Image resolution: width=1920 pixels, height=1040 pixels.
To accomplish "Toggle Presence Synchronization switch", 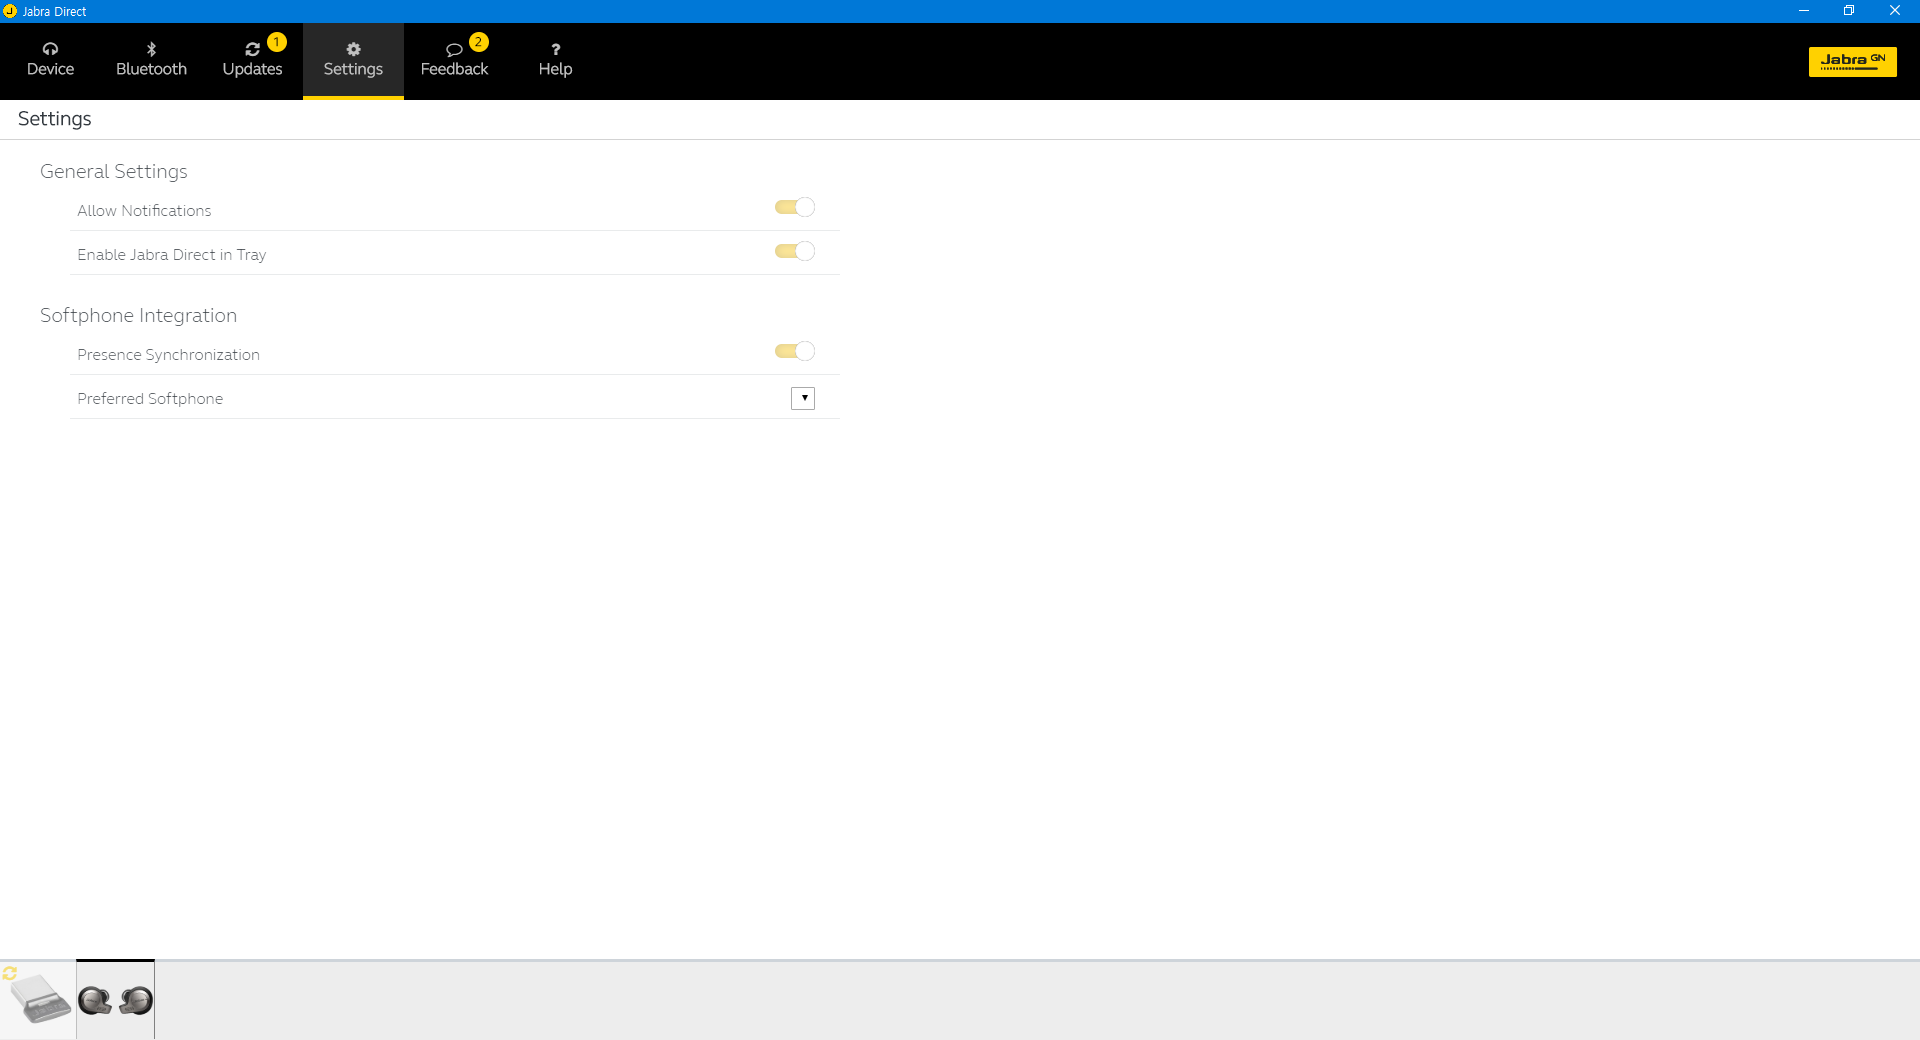I will coord(795,351).
